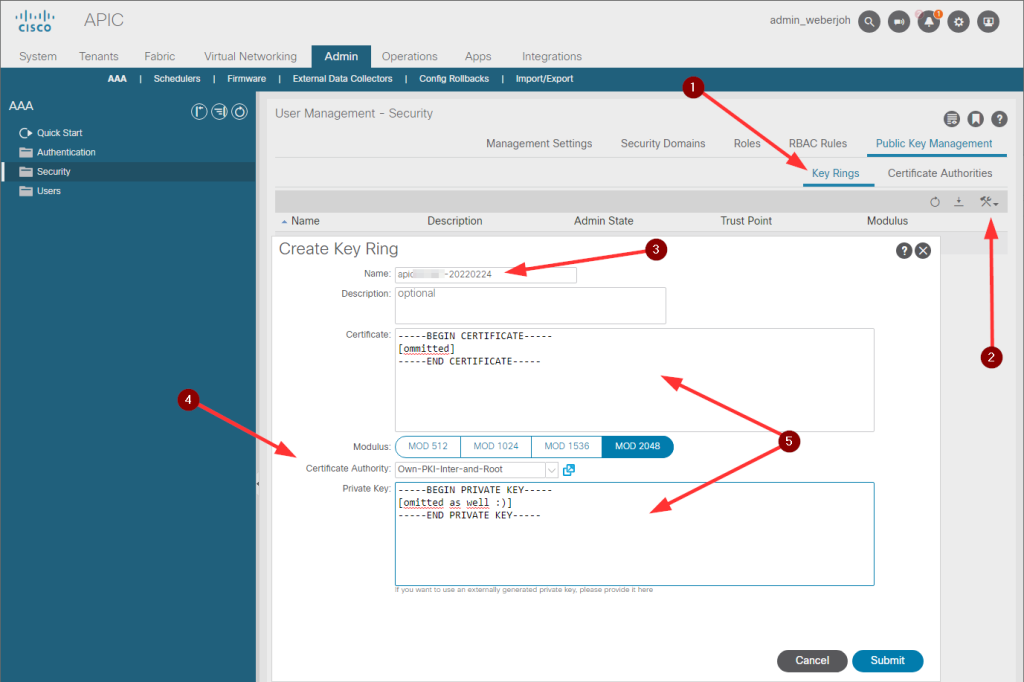Open help icon for User Management
Screen dimensions: 1024x682
click(999, 119)
